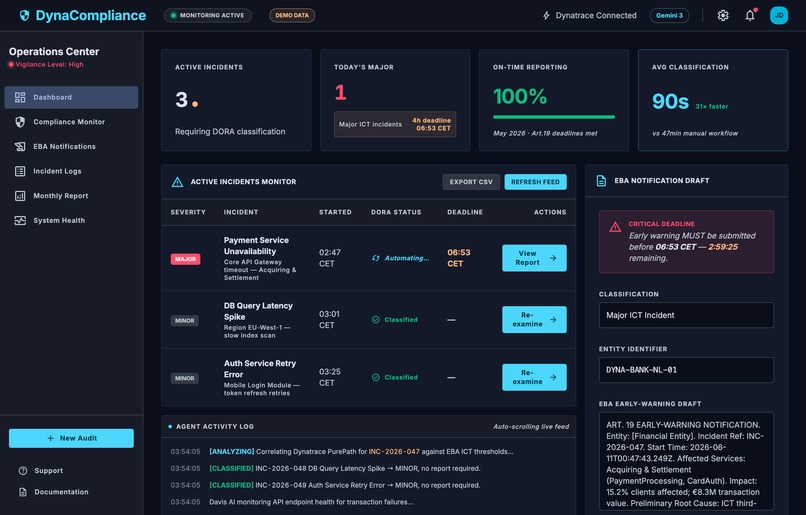Click the Monthly Report chart icon
The width and height of the screenshot is (806, 515).
click(20, 196)
